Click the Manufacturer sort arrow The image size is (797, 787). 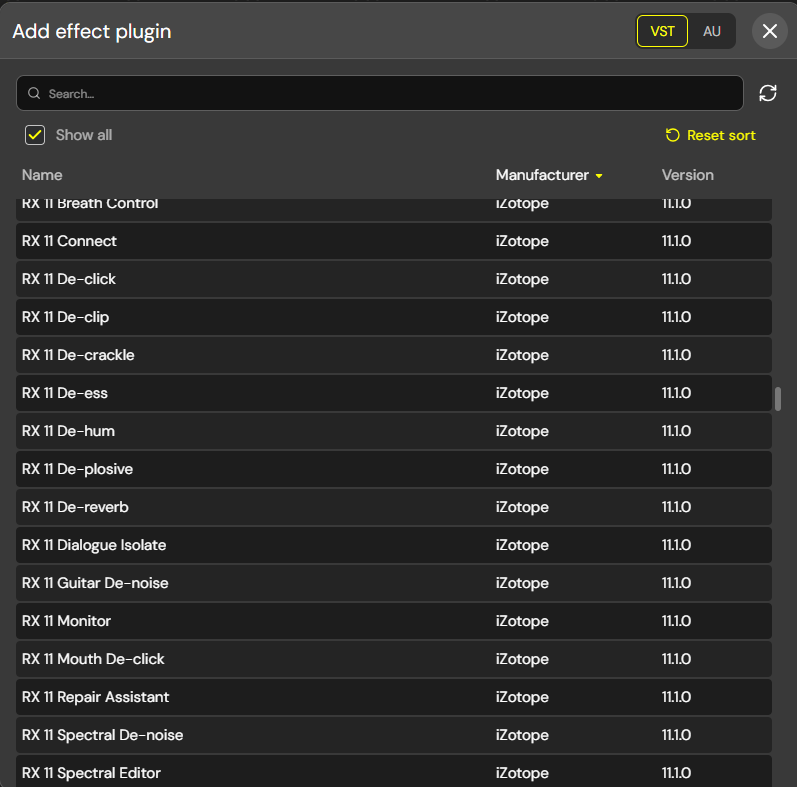point(599,176)
